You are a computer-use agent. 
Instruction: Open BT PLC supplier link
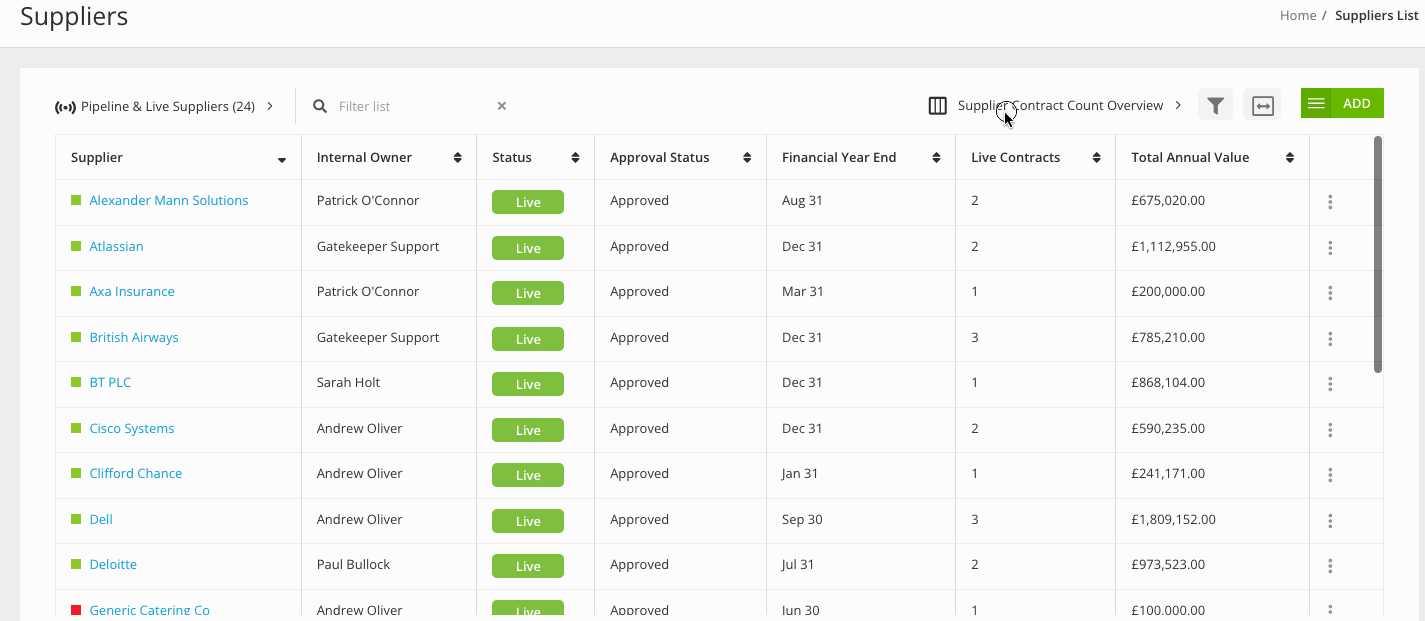point(110,382)
